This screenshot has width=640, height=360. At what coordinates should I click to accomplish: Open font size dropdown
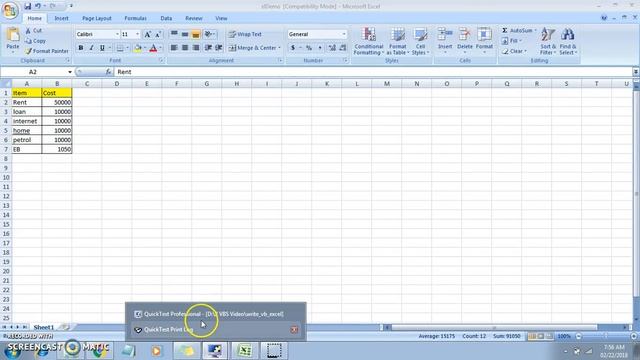pos(138,34)
